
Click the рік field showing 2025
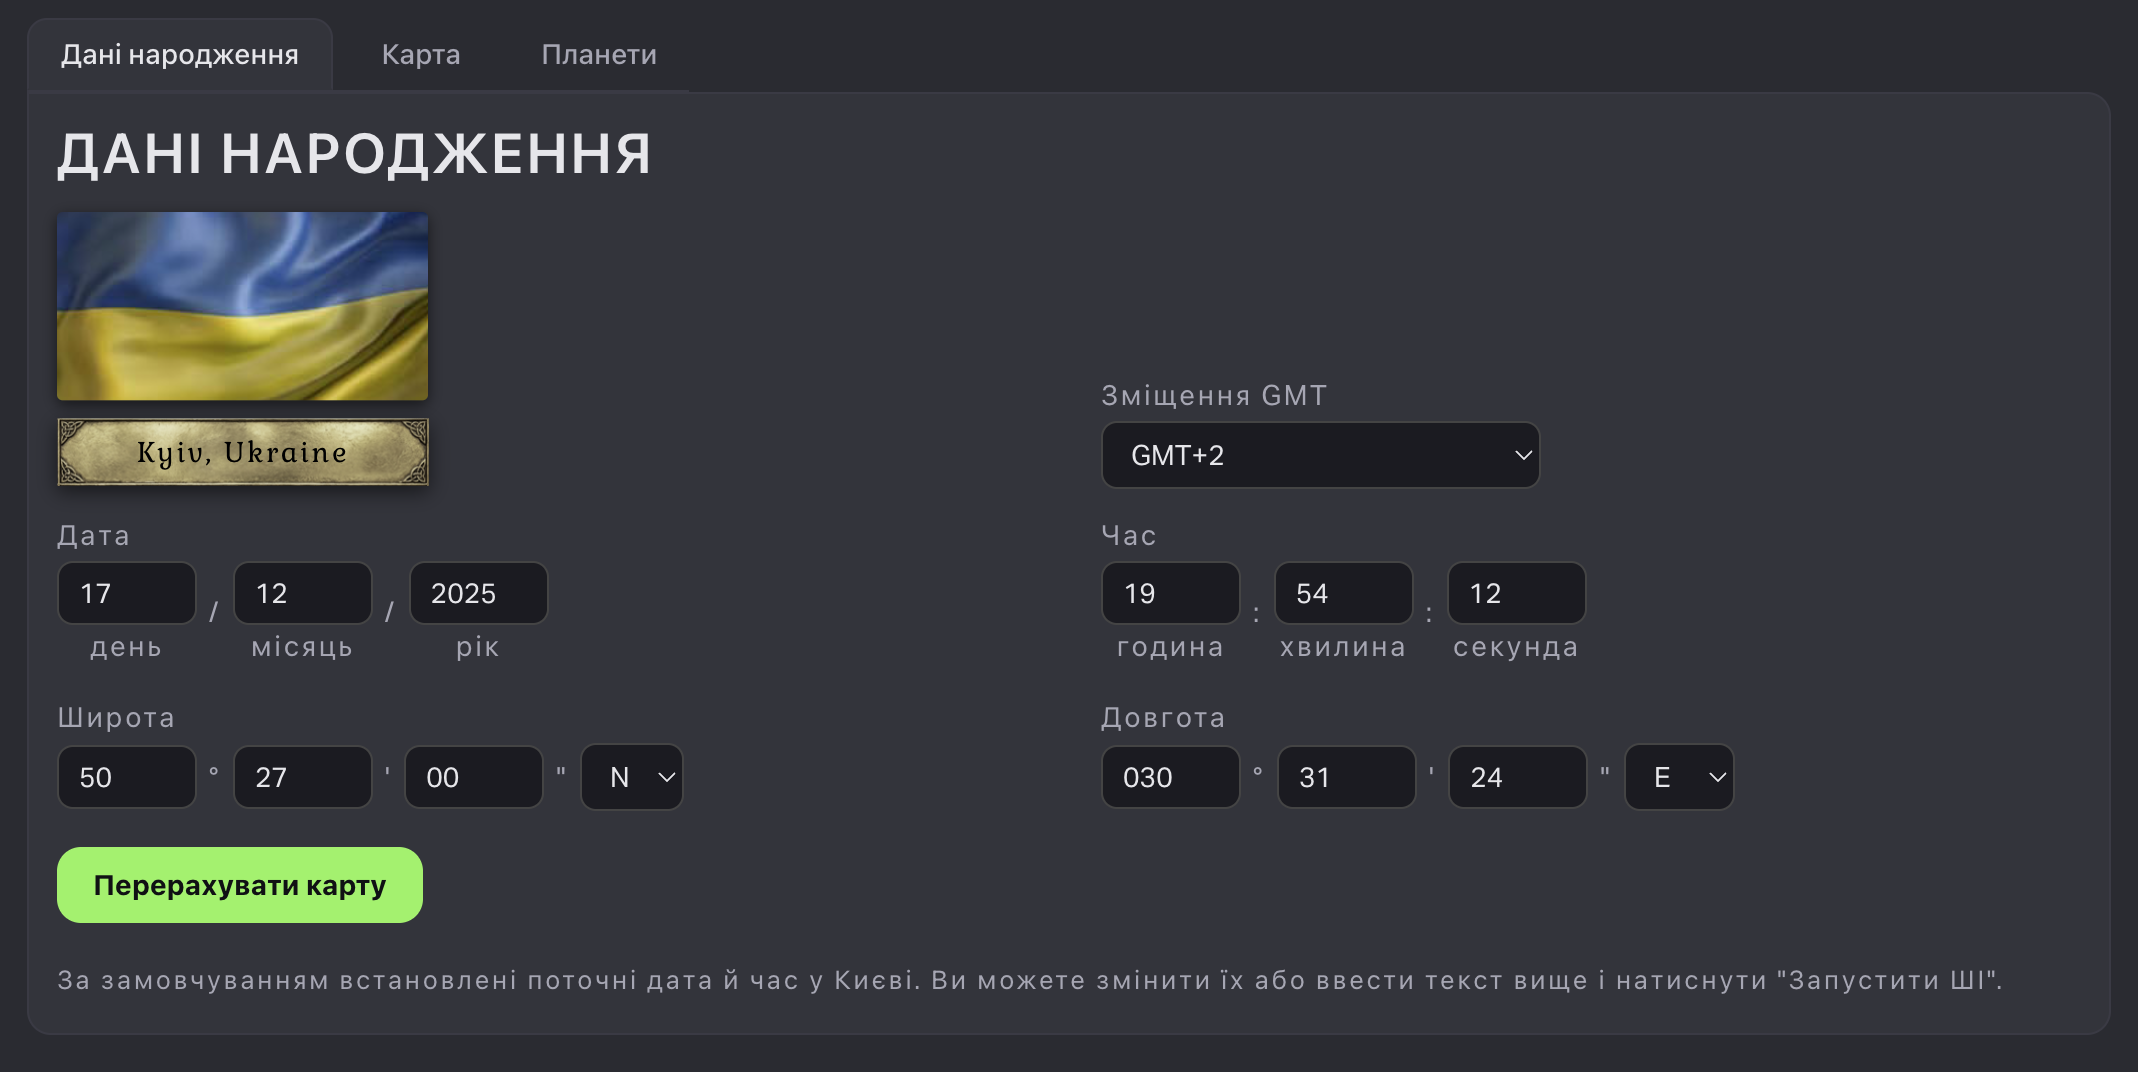(479, 593)
